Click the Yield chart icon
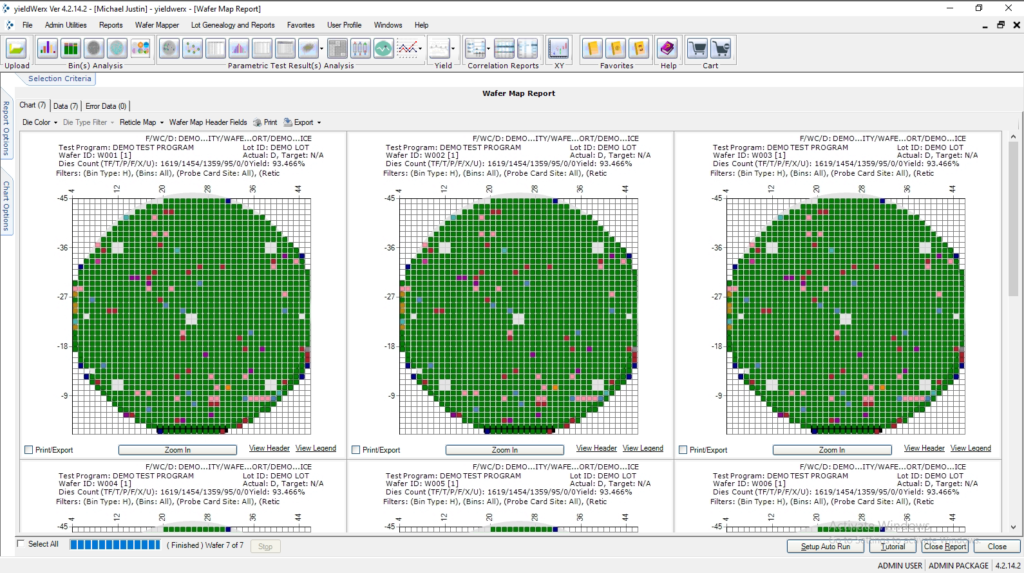The width and height of the screenshot is (1024, 573). coord(439,48)
